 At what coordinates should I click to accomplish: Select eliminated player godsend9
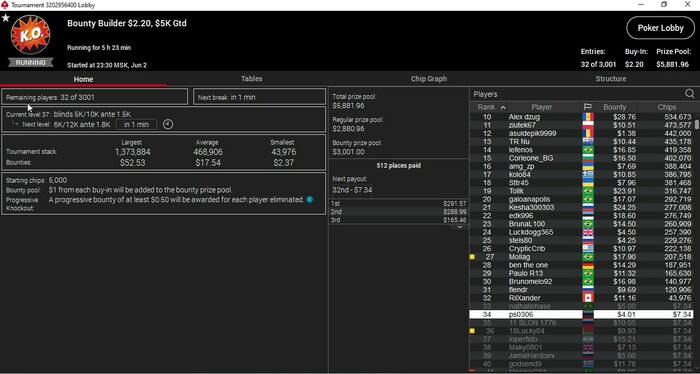581,364
